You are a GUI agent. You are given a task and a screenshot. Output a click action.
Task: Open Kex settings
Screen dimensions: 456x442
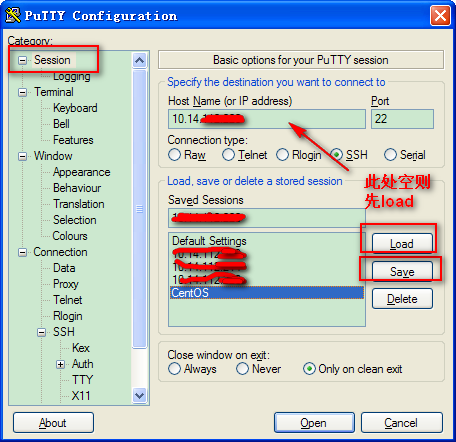(81, 348)
